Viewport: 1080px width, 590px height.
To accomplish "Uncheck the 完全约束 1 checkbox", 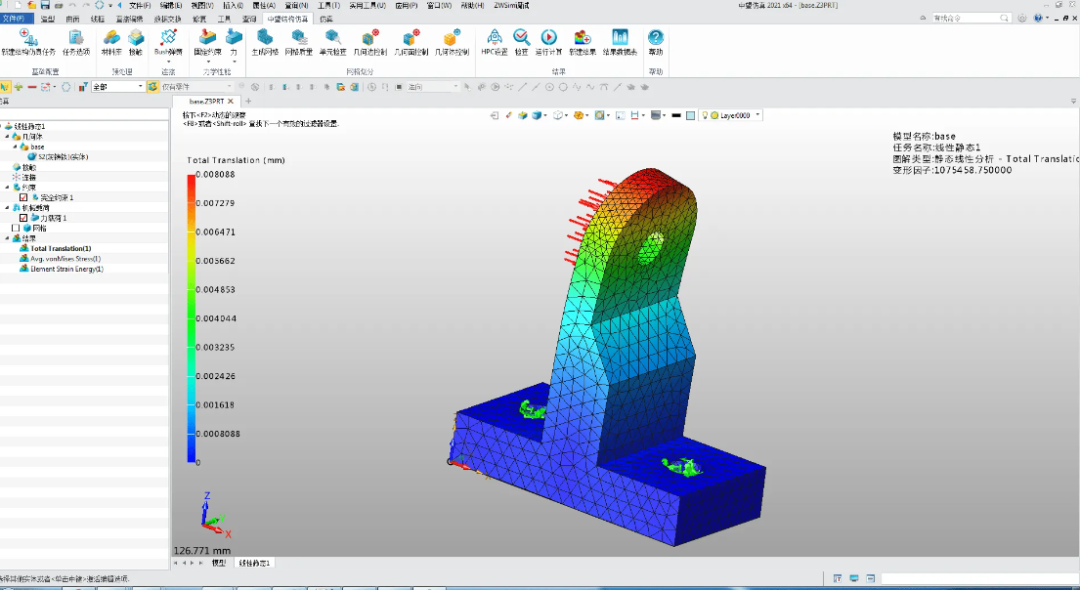I will [x=23, y=198].
